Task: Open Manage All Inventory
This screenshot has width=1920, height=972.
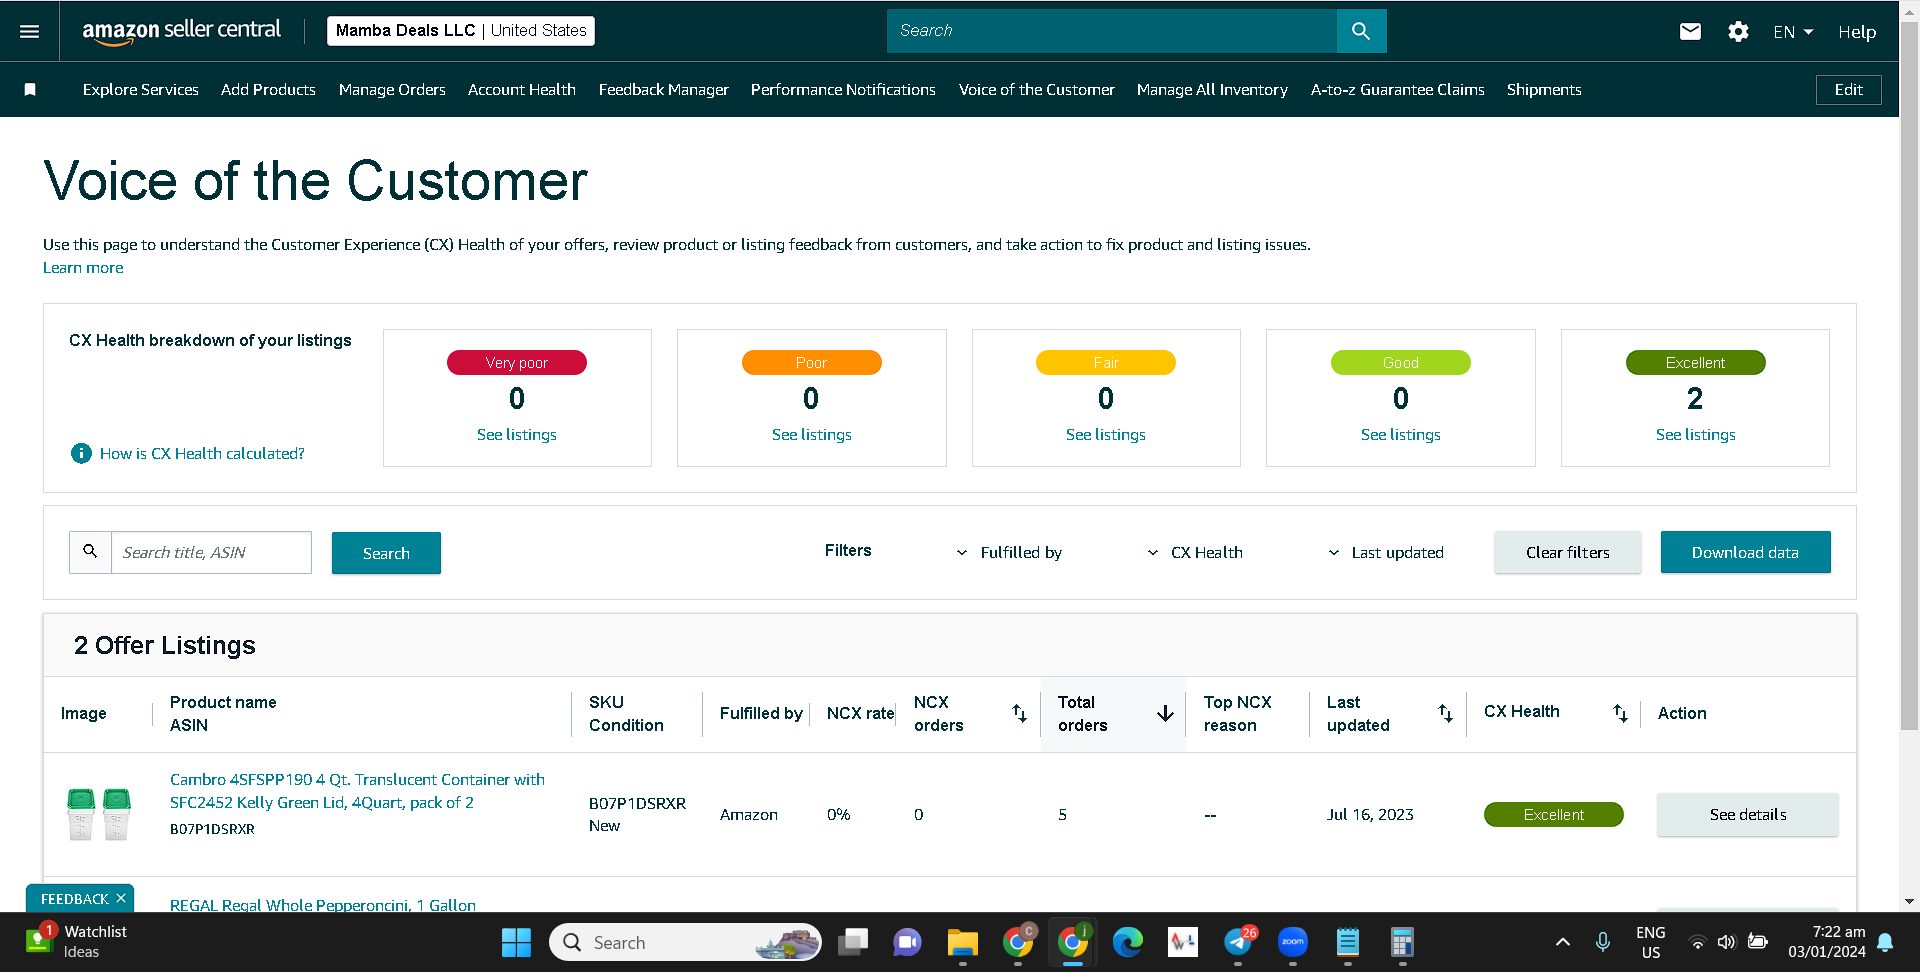Action: click(x=1212, y=90)
